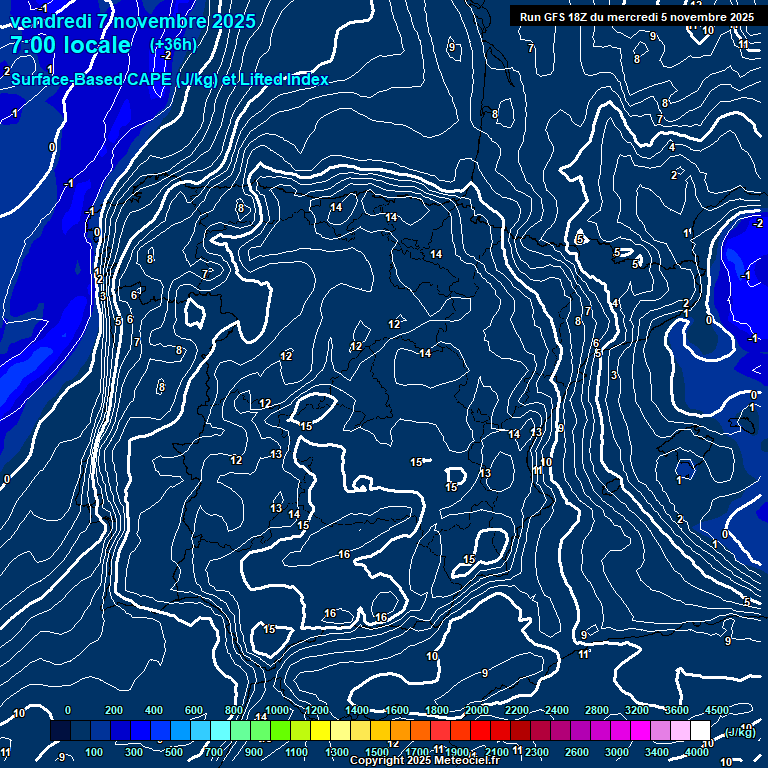Click the '3000' legend label

(x=617, y=752)
